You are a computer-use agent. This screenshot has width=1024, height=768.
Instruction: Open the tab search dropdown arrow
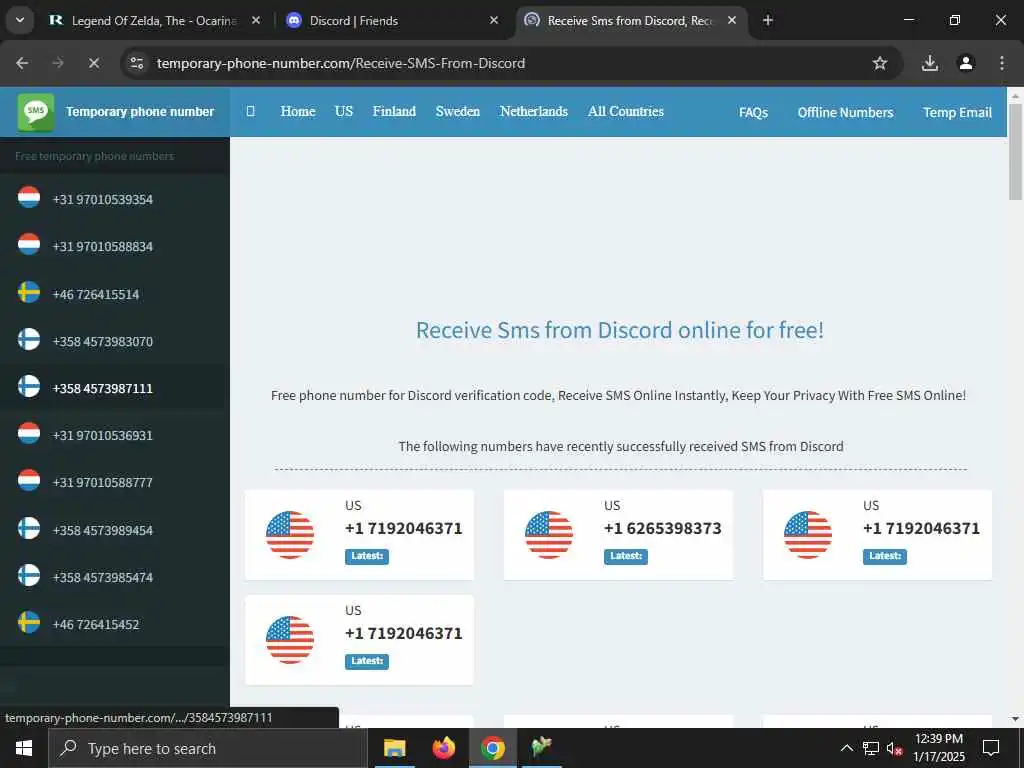[x=20, y=20]
